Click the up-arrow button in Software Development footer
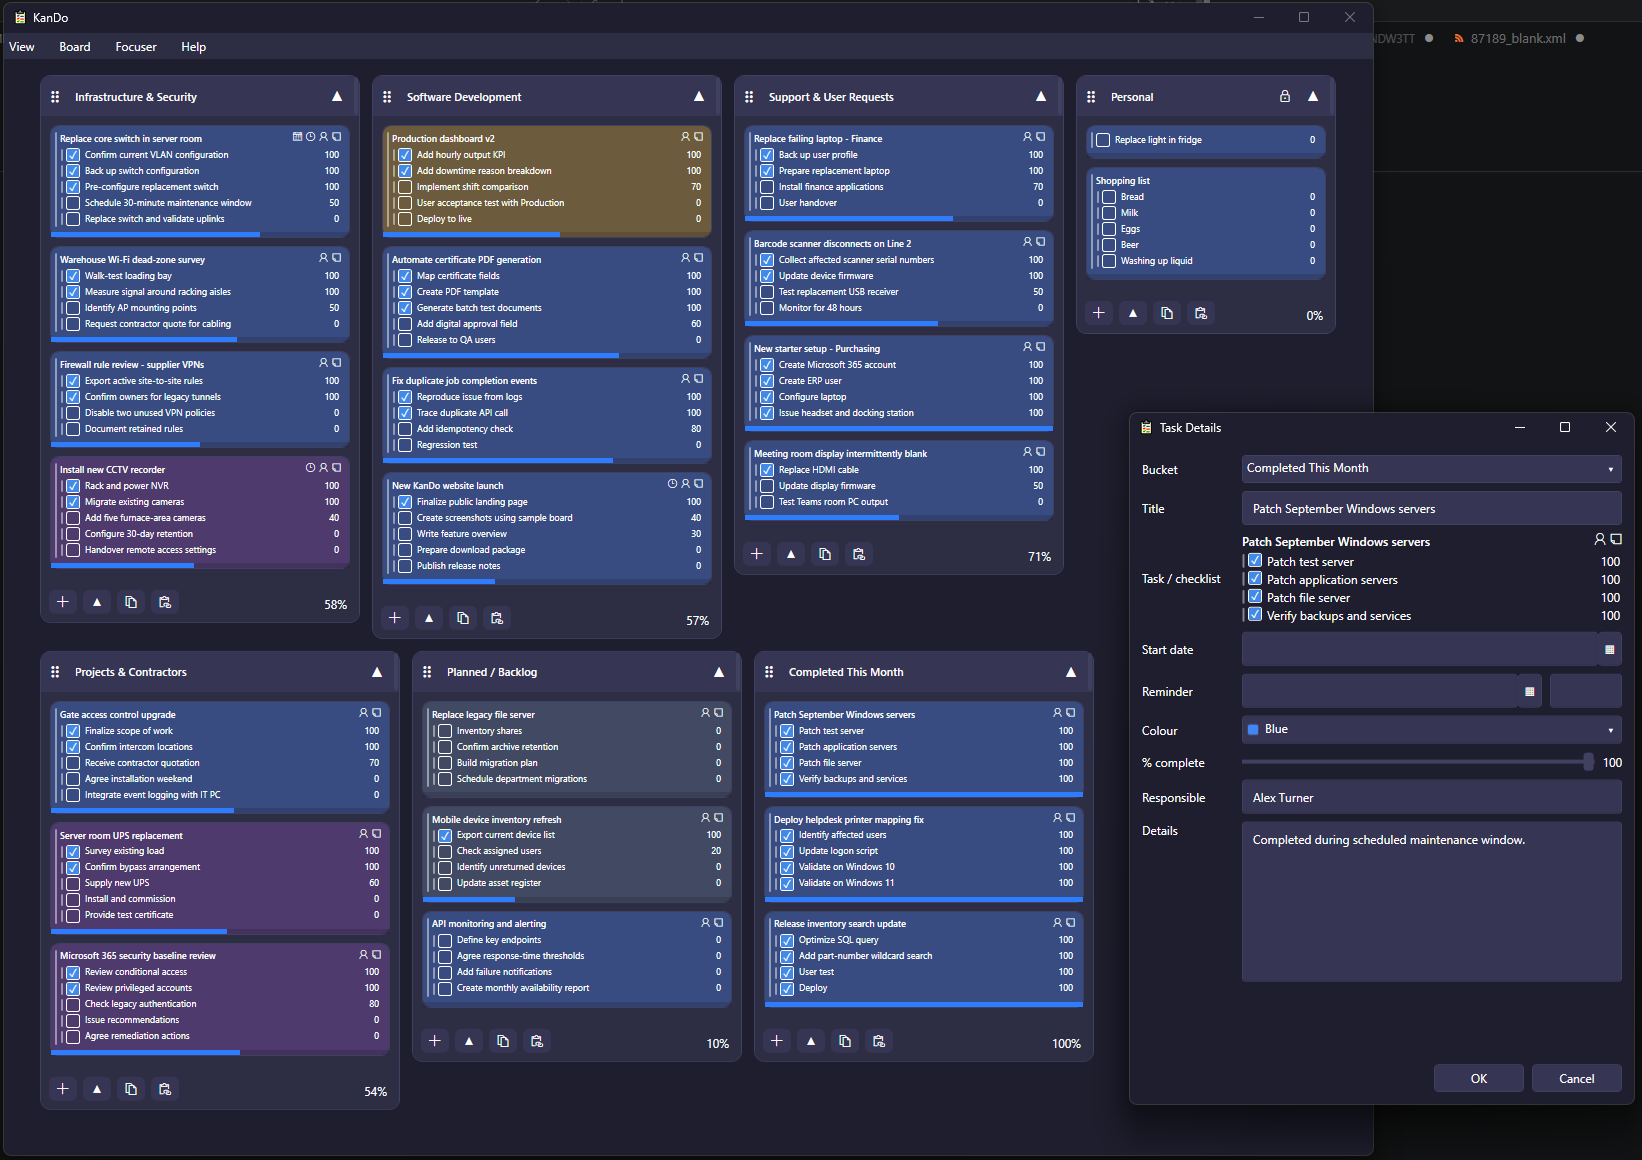Screen dimensions: 1642x1160 (429, 618)
